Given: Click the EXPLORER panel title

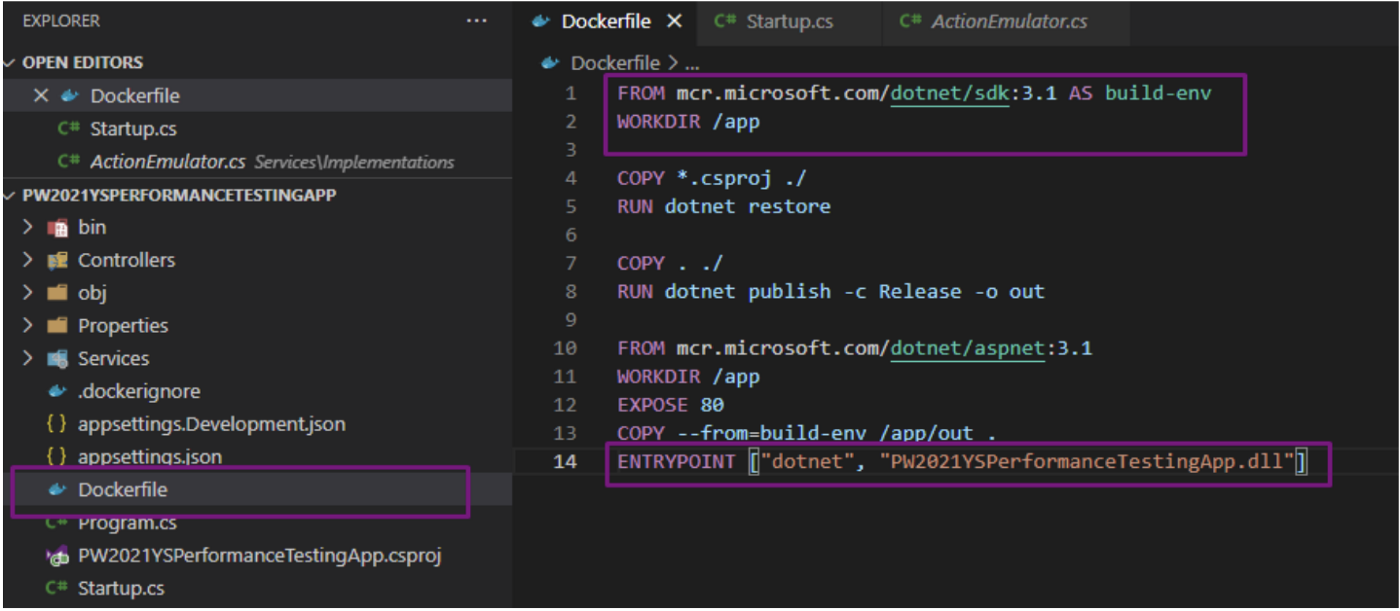Looking at the screenshot, I should click(x=61, y=21).
